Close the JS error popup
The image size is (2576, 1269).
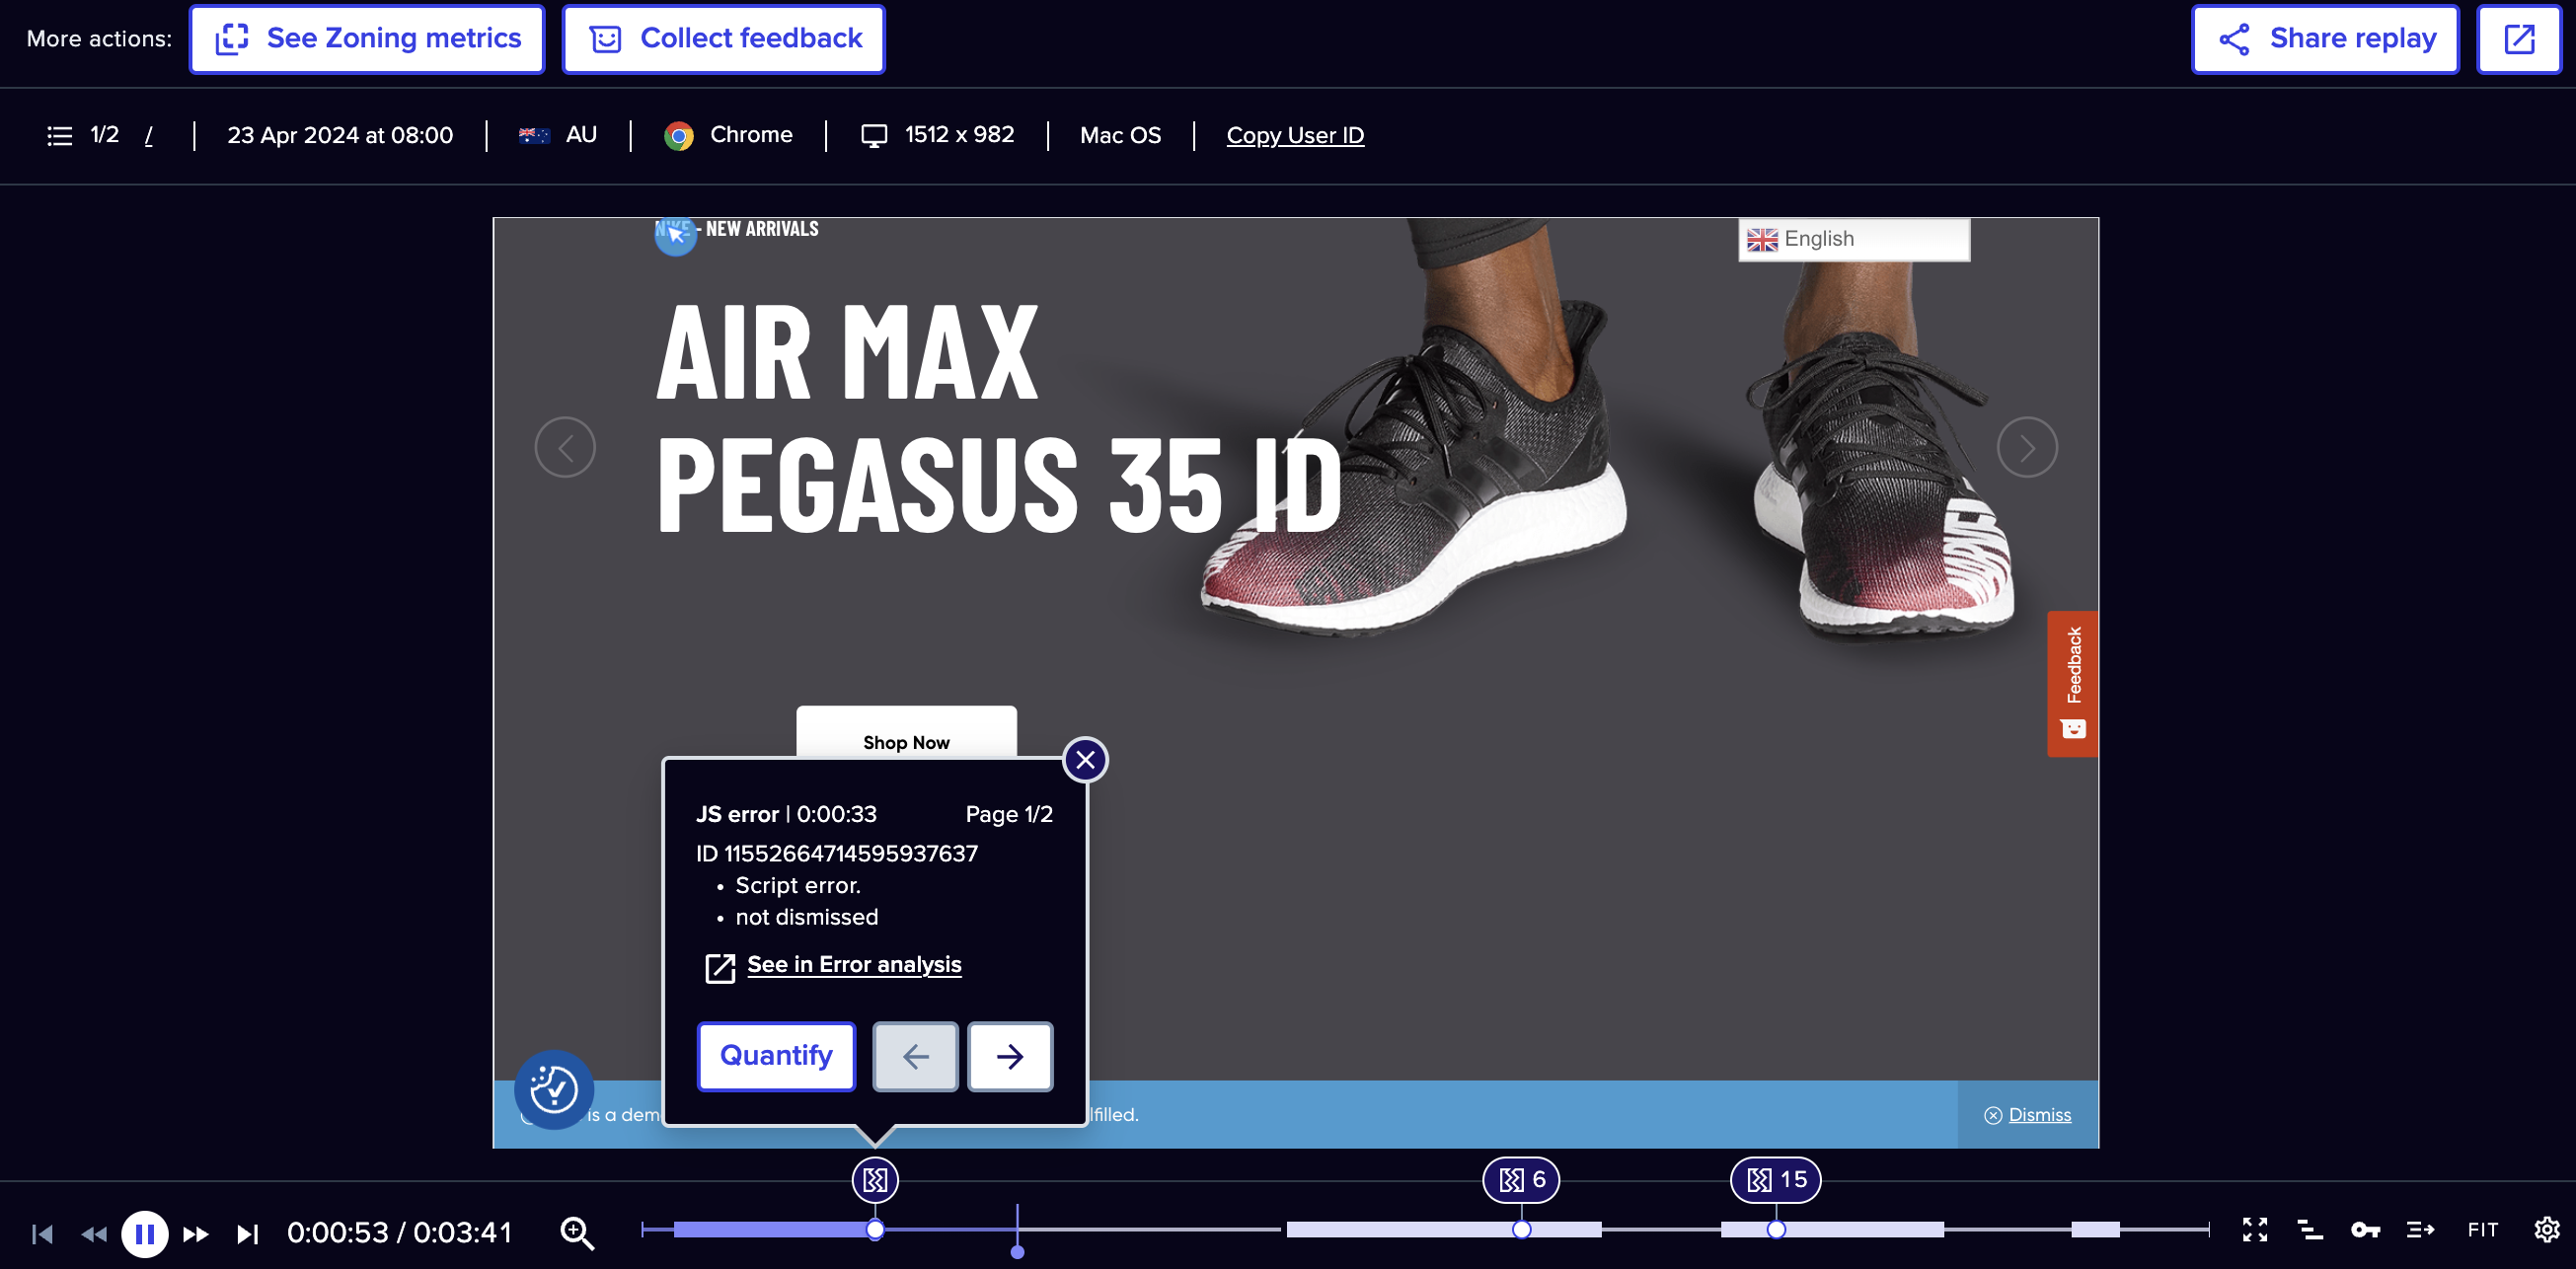[x=1085, y=759]
